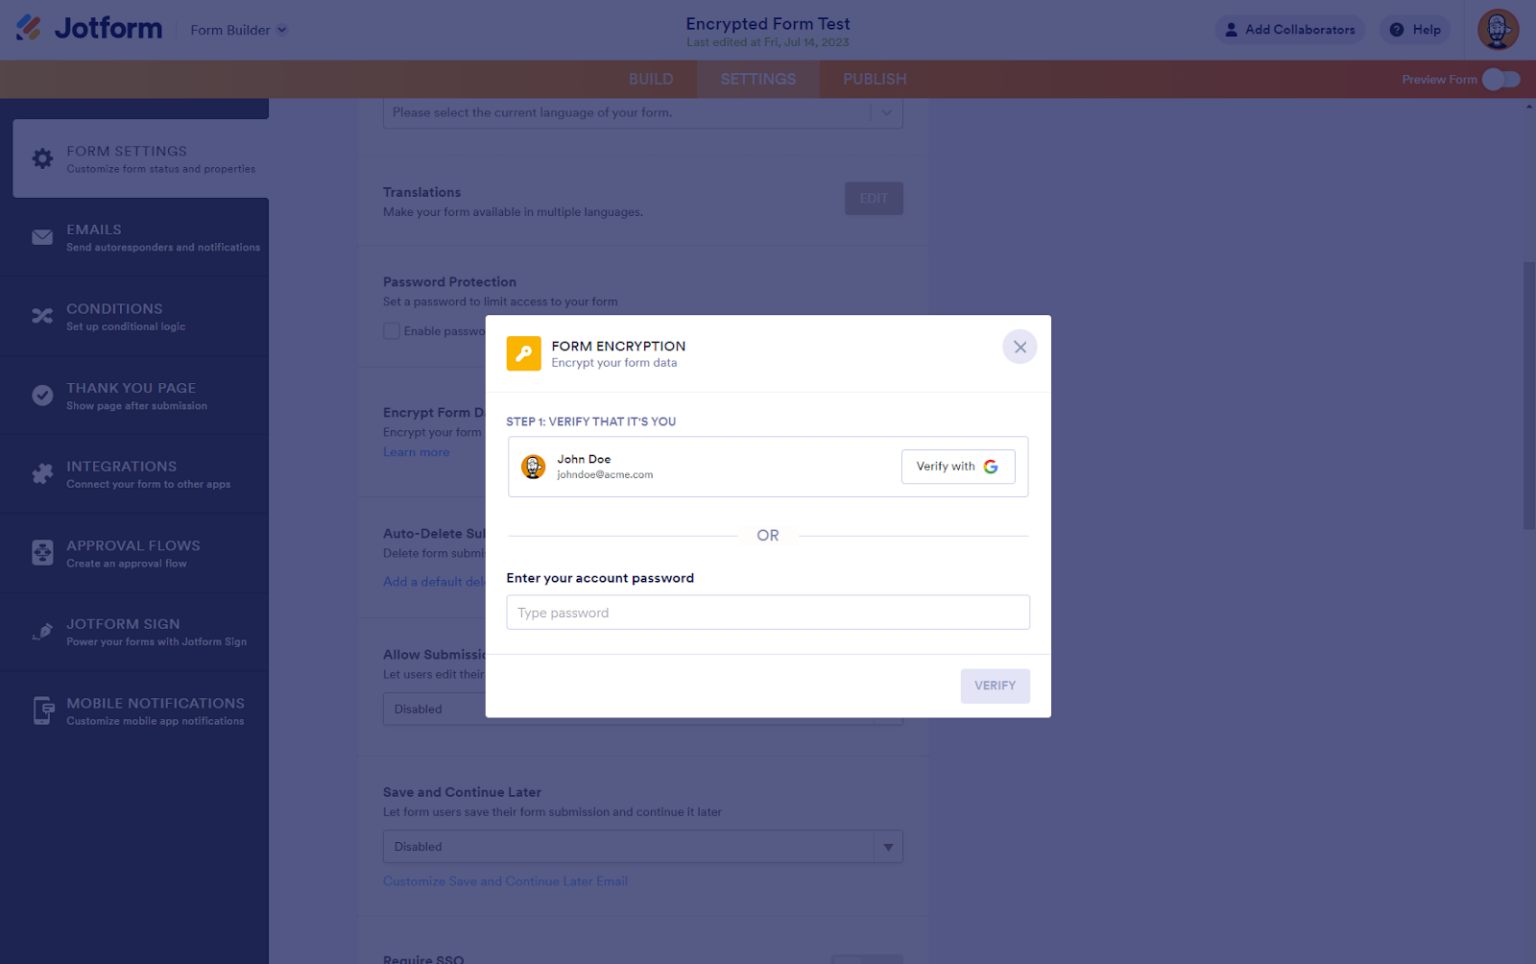Open your profile avatar menu
This screenshot has width=1536, height=964.
tap(1497, 29)
